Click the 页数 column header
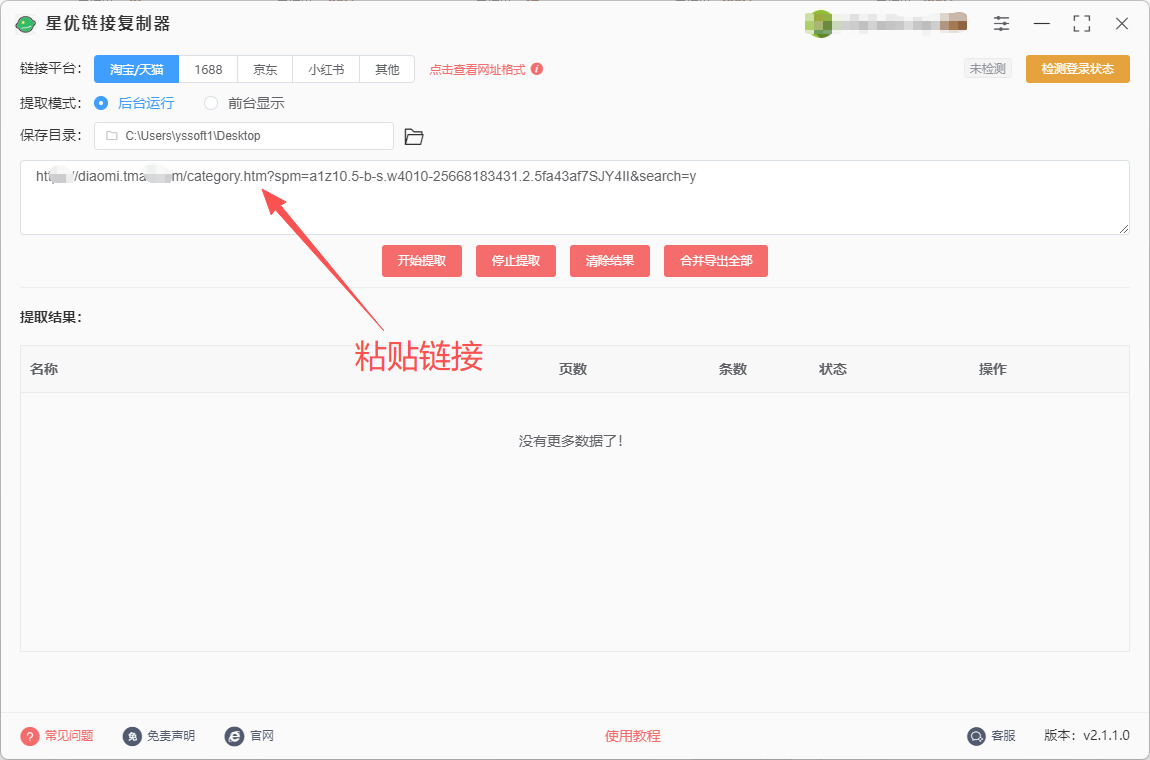 (573, 369)
